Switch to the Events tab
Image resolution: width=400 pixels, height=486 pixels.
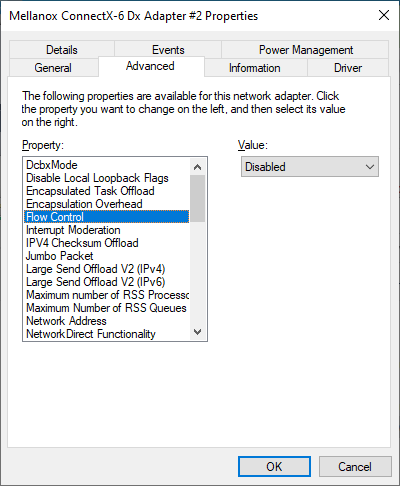(168, 50)
